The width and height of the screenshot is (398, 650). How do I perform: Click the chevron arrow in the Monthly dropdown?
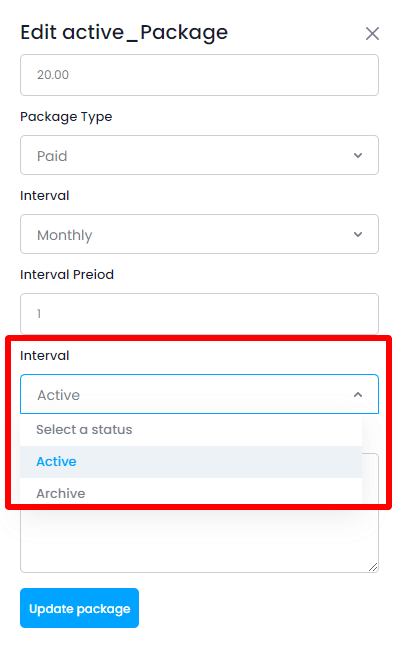tap(358, 235)
